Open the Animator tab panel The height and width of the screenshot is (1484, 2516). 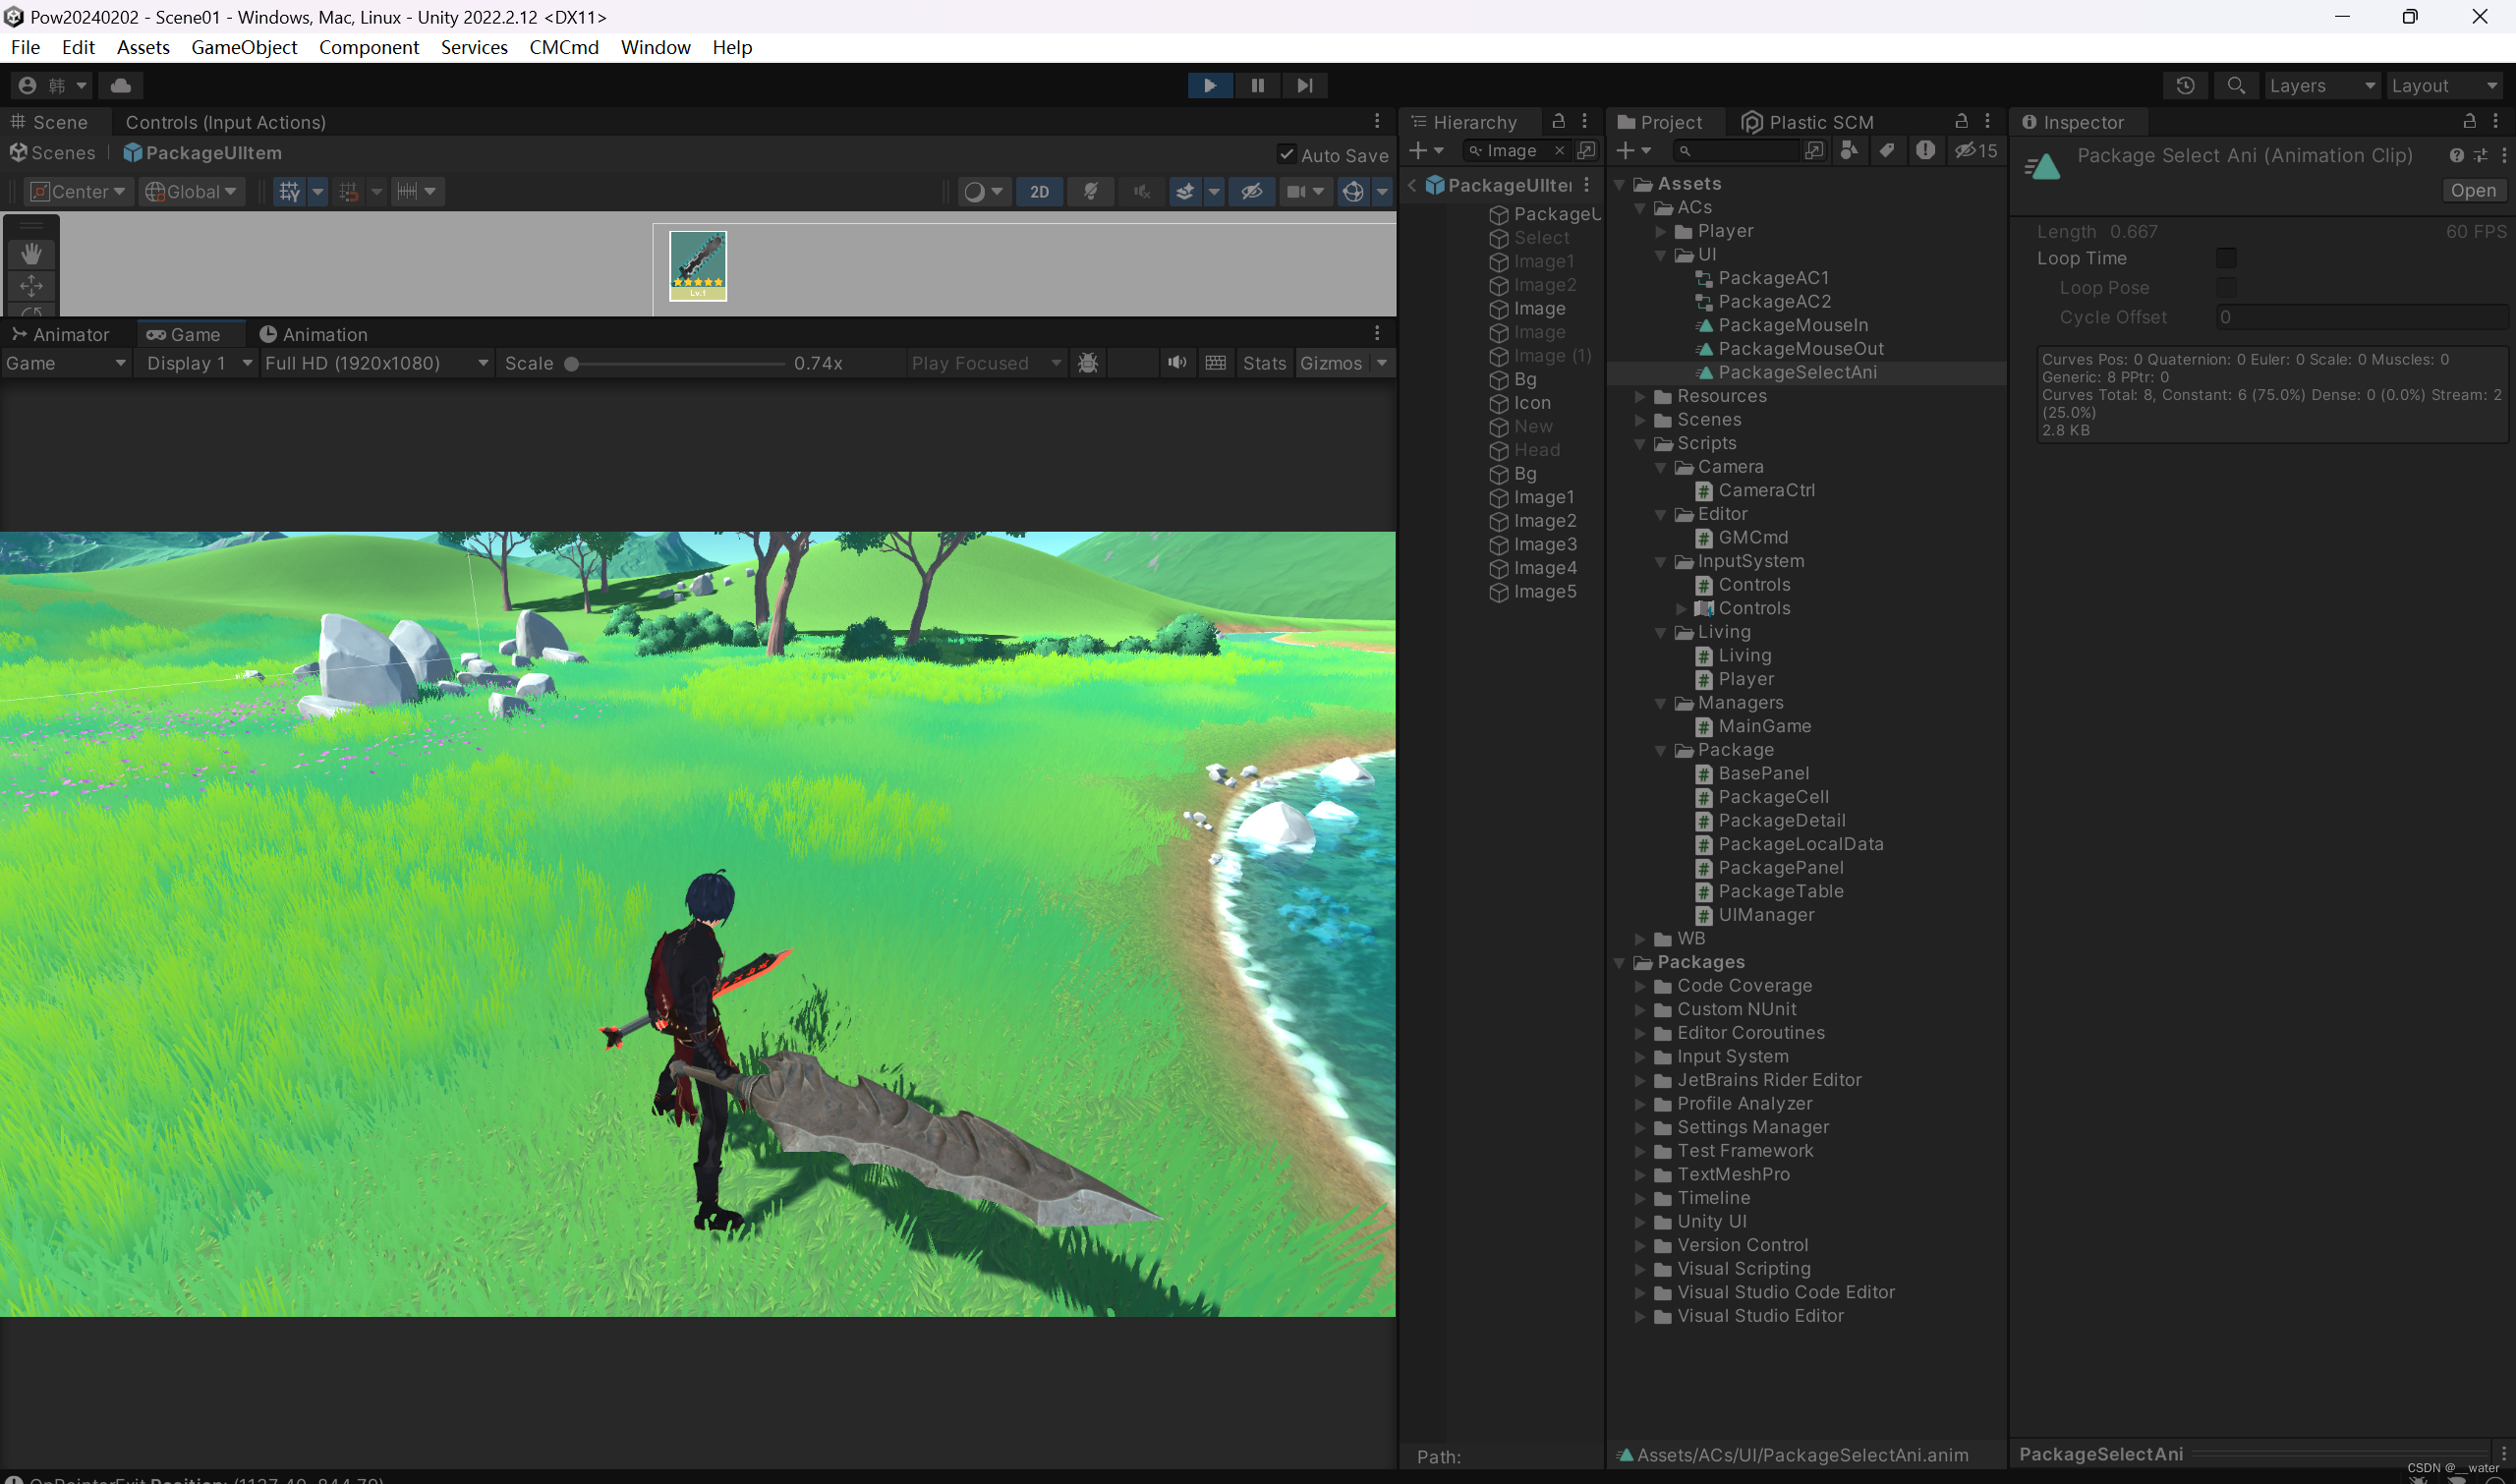(71, 332)
